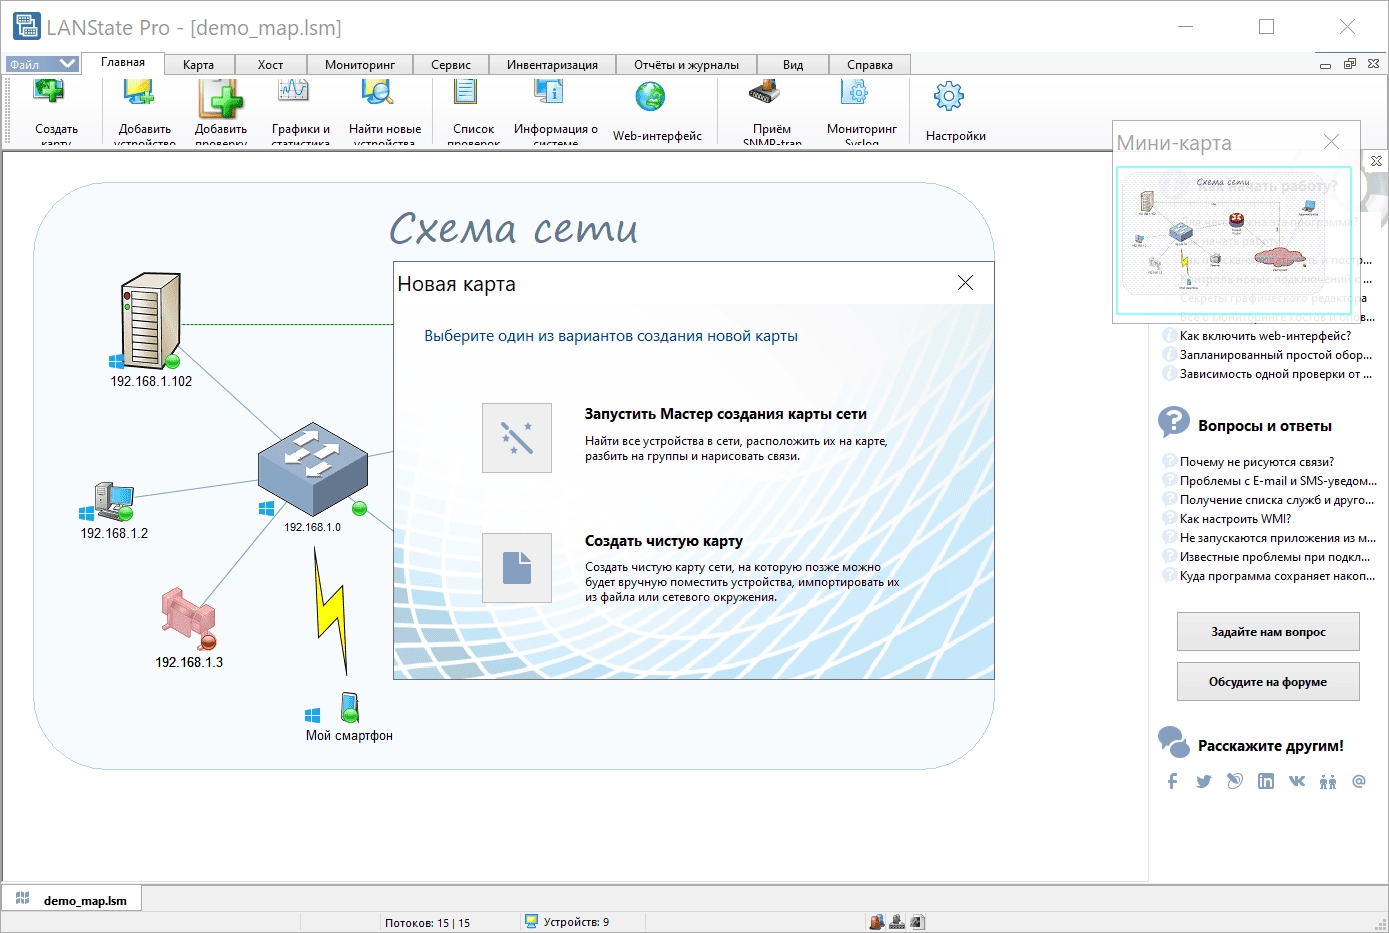Click the magic wand wizard icon
Screen dimensions: 1389x933
pos(517,438)
